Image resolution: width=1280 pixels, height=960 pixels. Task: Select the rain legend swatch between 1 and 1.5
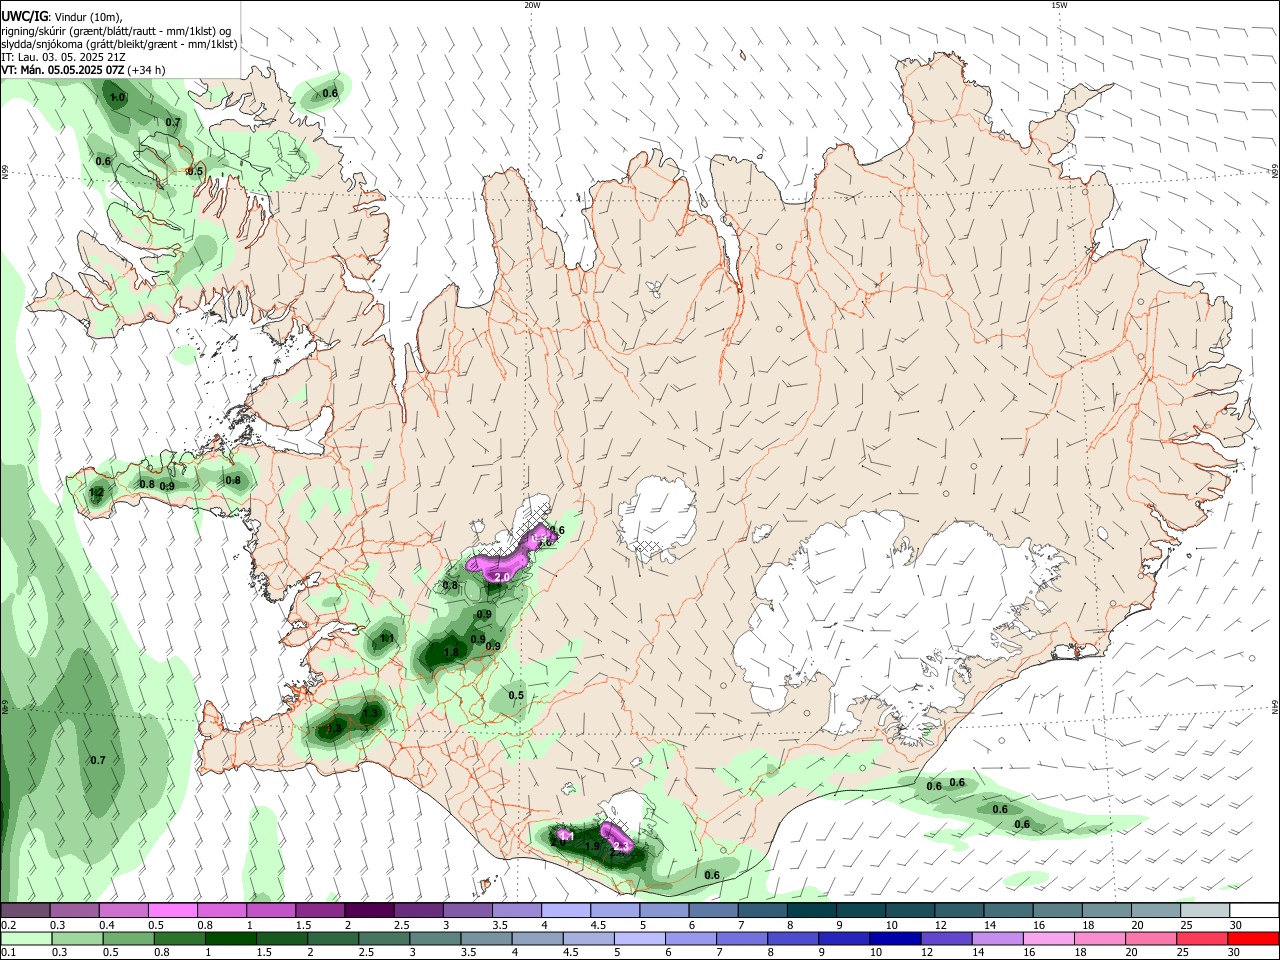[230, 938]
